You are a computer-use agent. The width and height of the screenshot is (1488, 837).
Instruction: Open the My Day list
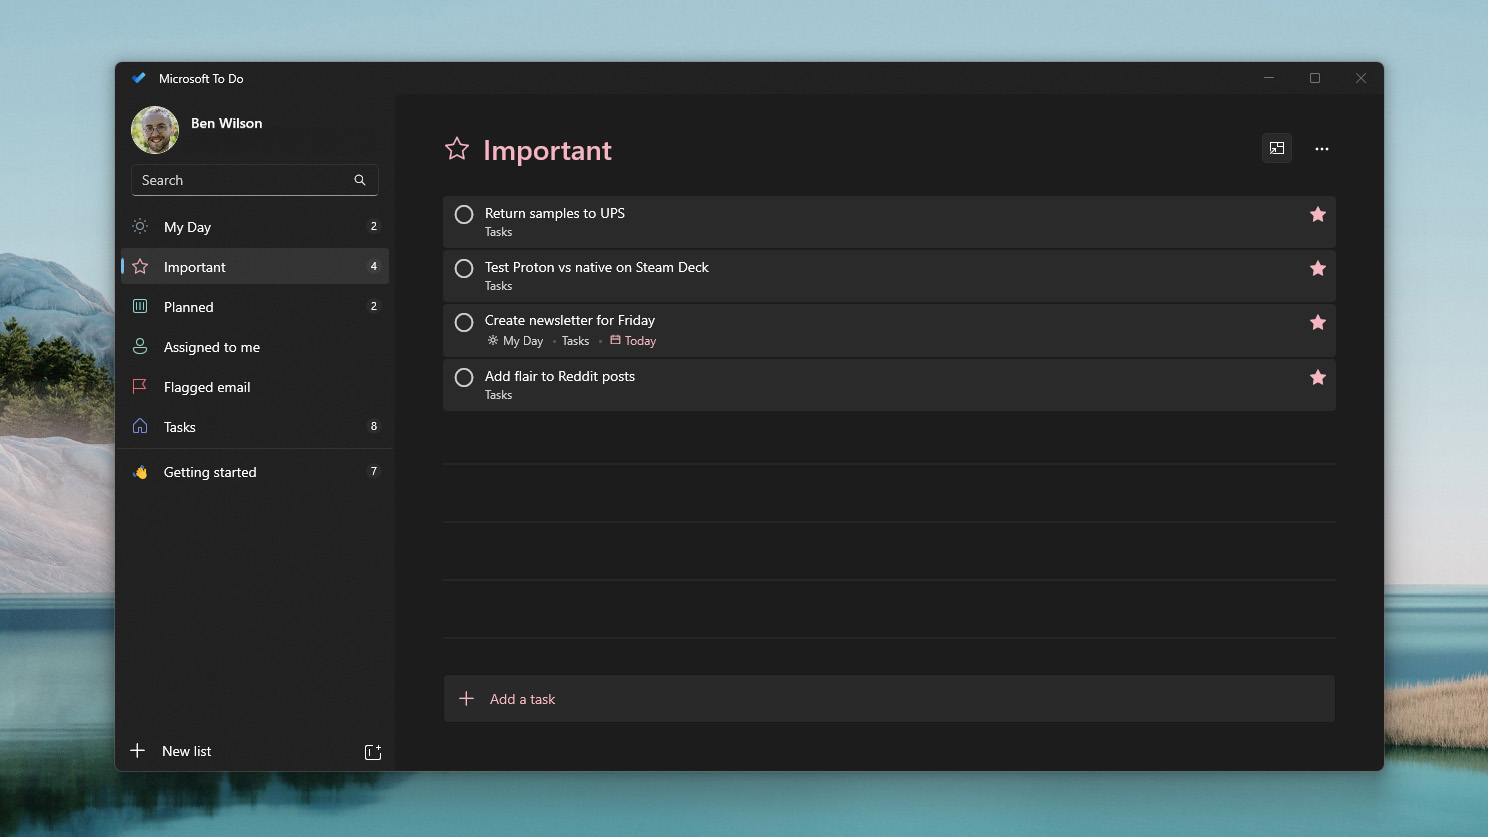click(254, 227)
